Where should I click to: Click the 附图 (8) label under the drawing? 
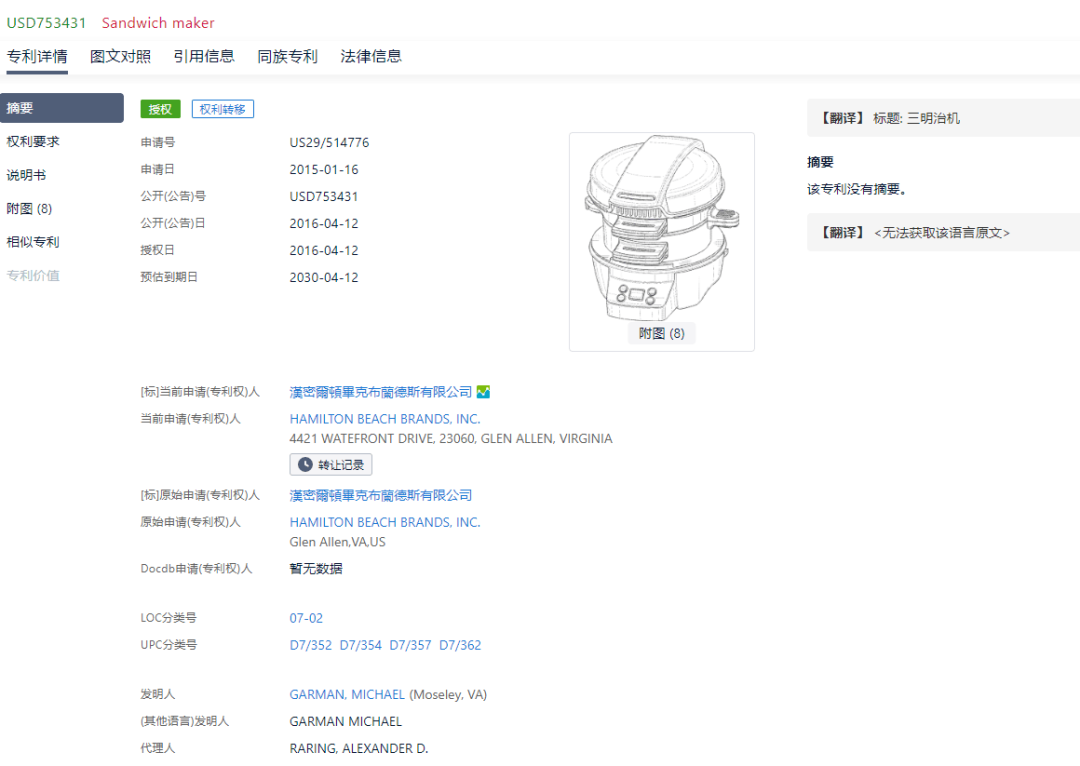click(x=661, y=333)
